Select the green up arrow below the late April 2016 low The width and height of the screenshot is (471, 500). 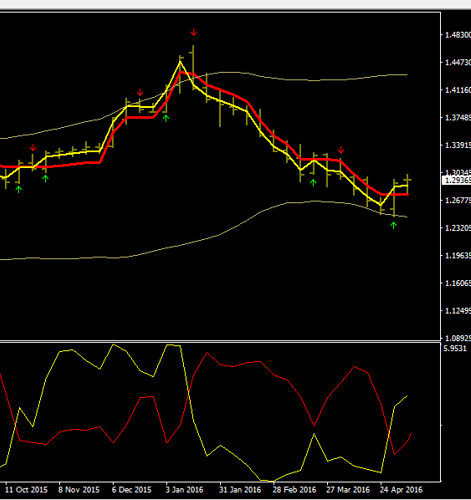(394, 225)
